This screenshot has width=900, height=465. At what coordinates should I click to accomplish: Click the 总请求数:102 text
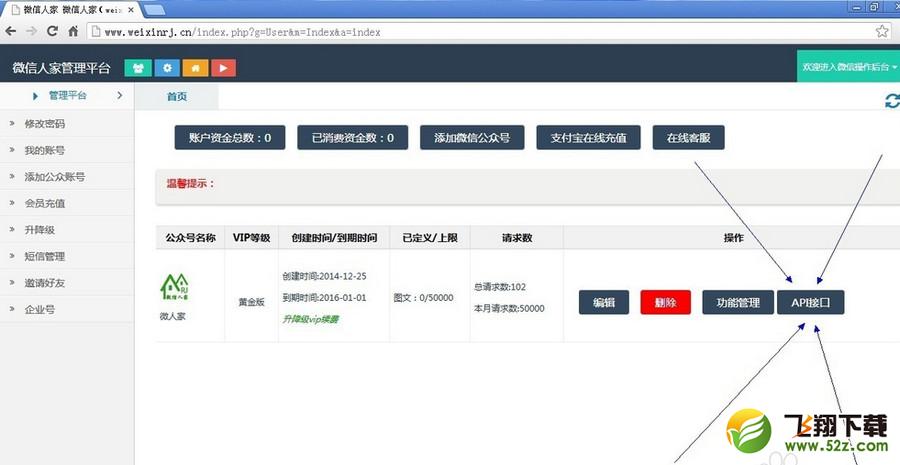click(500, 286)
